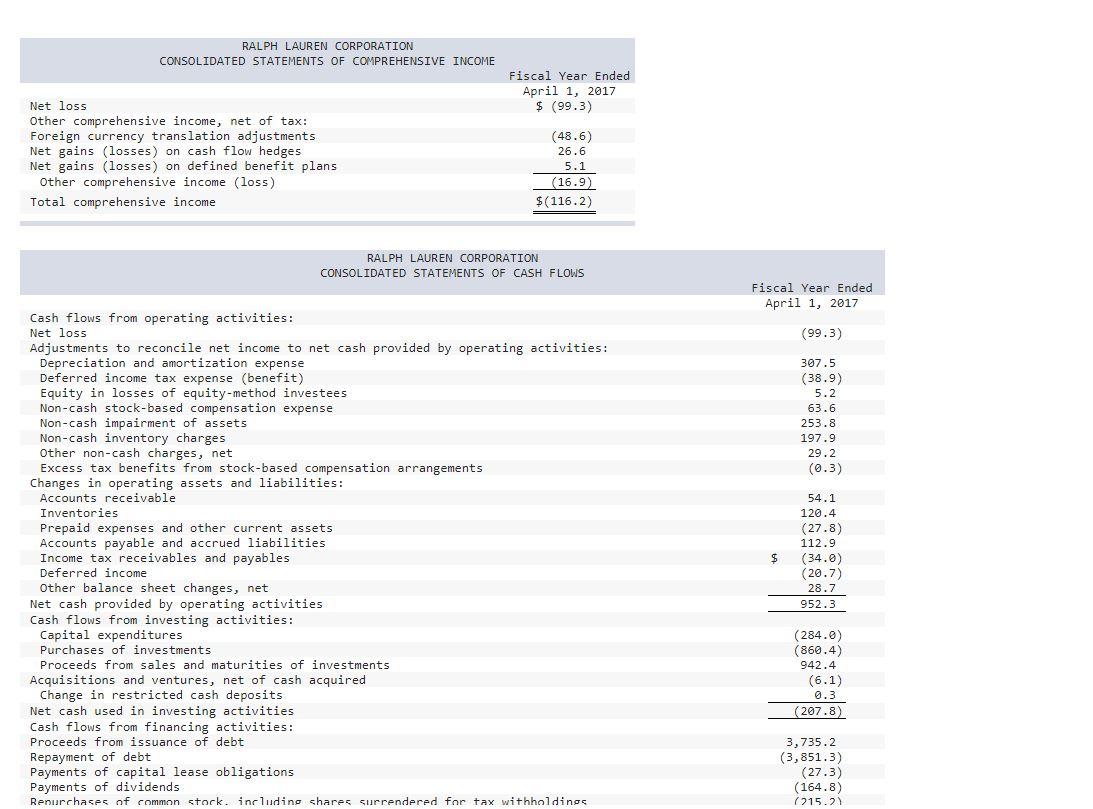
Task: Click the (284.0) capital expenditures value
Action: [x=818, y=635]
